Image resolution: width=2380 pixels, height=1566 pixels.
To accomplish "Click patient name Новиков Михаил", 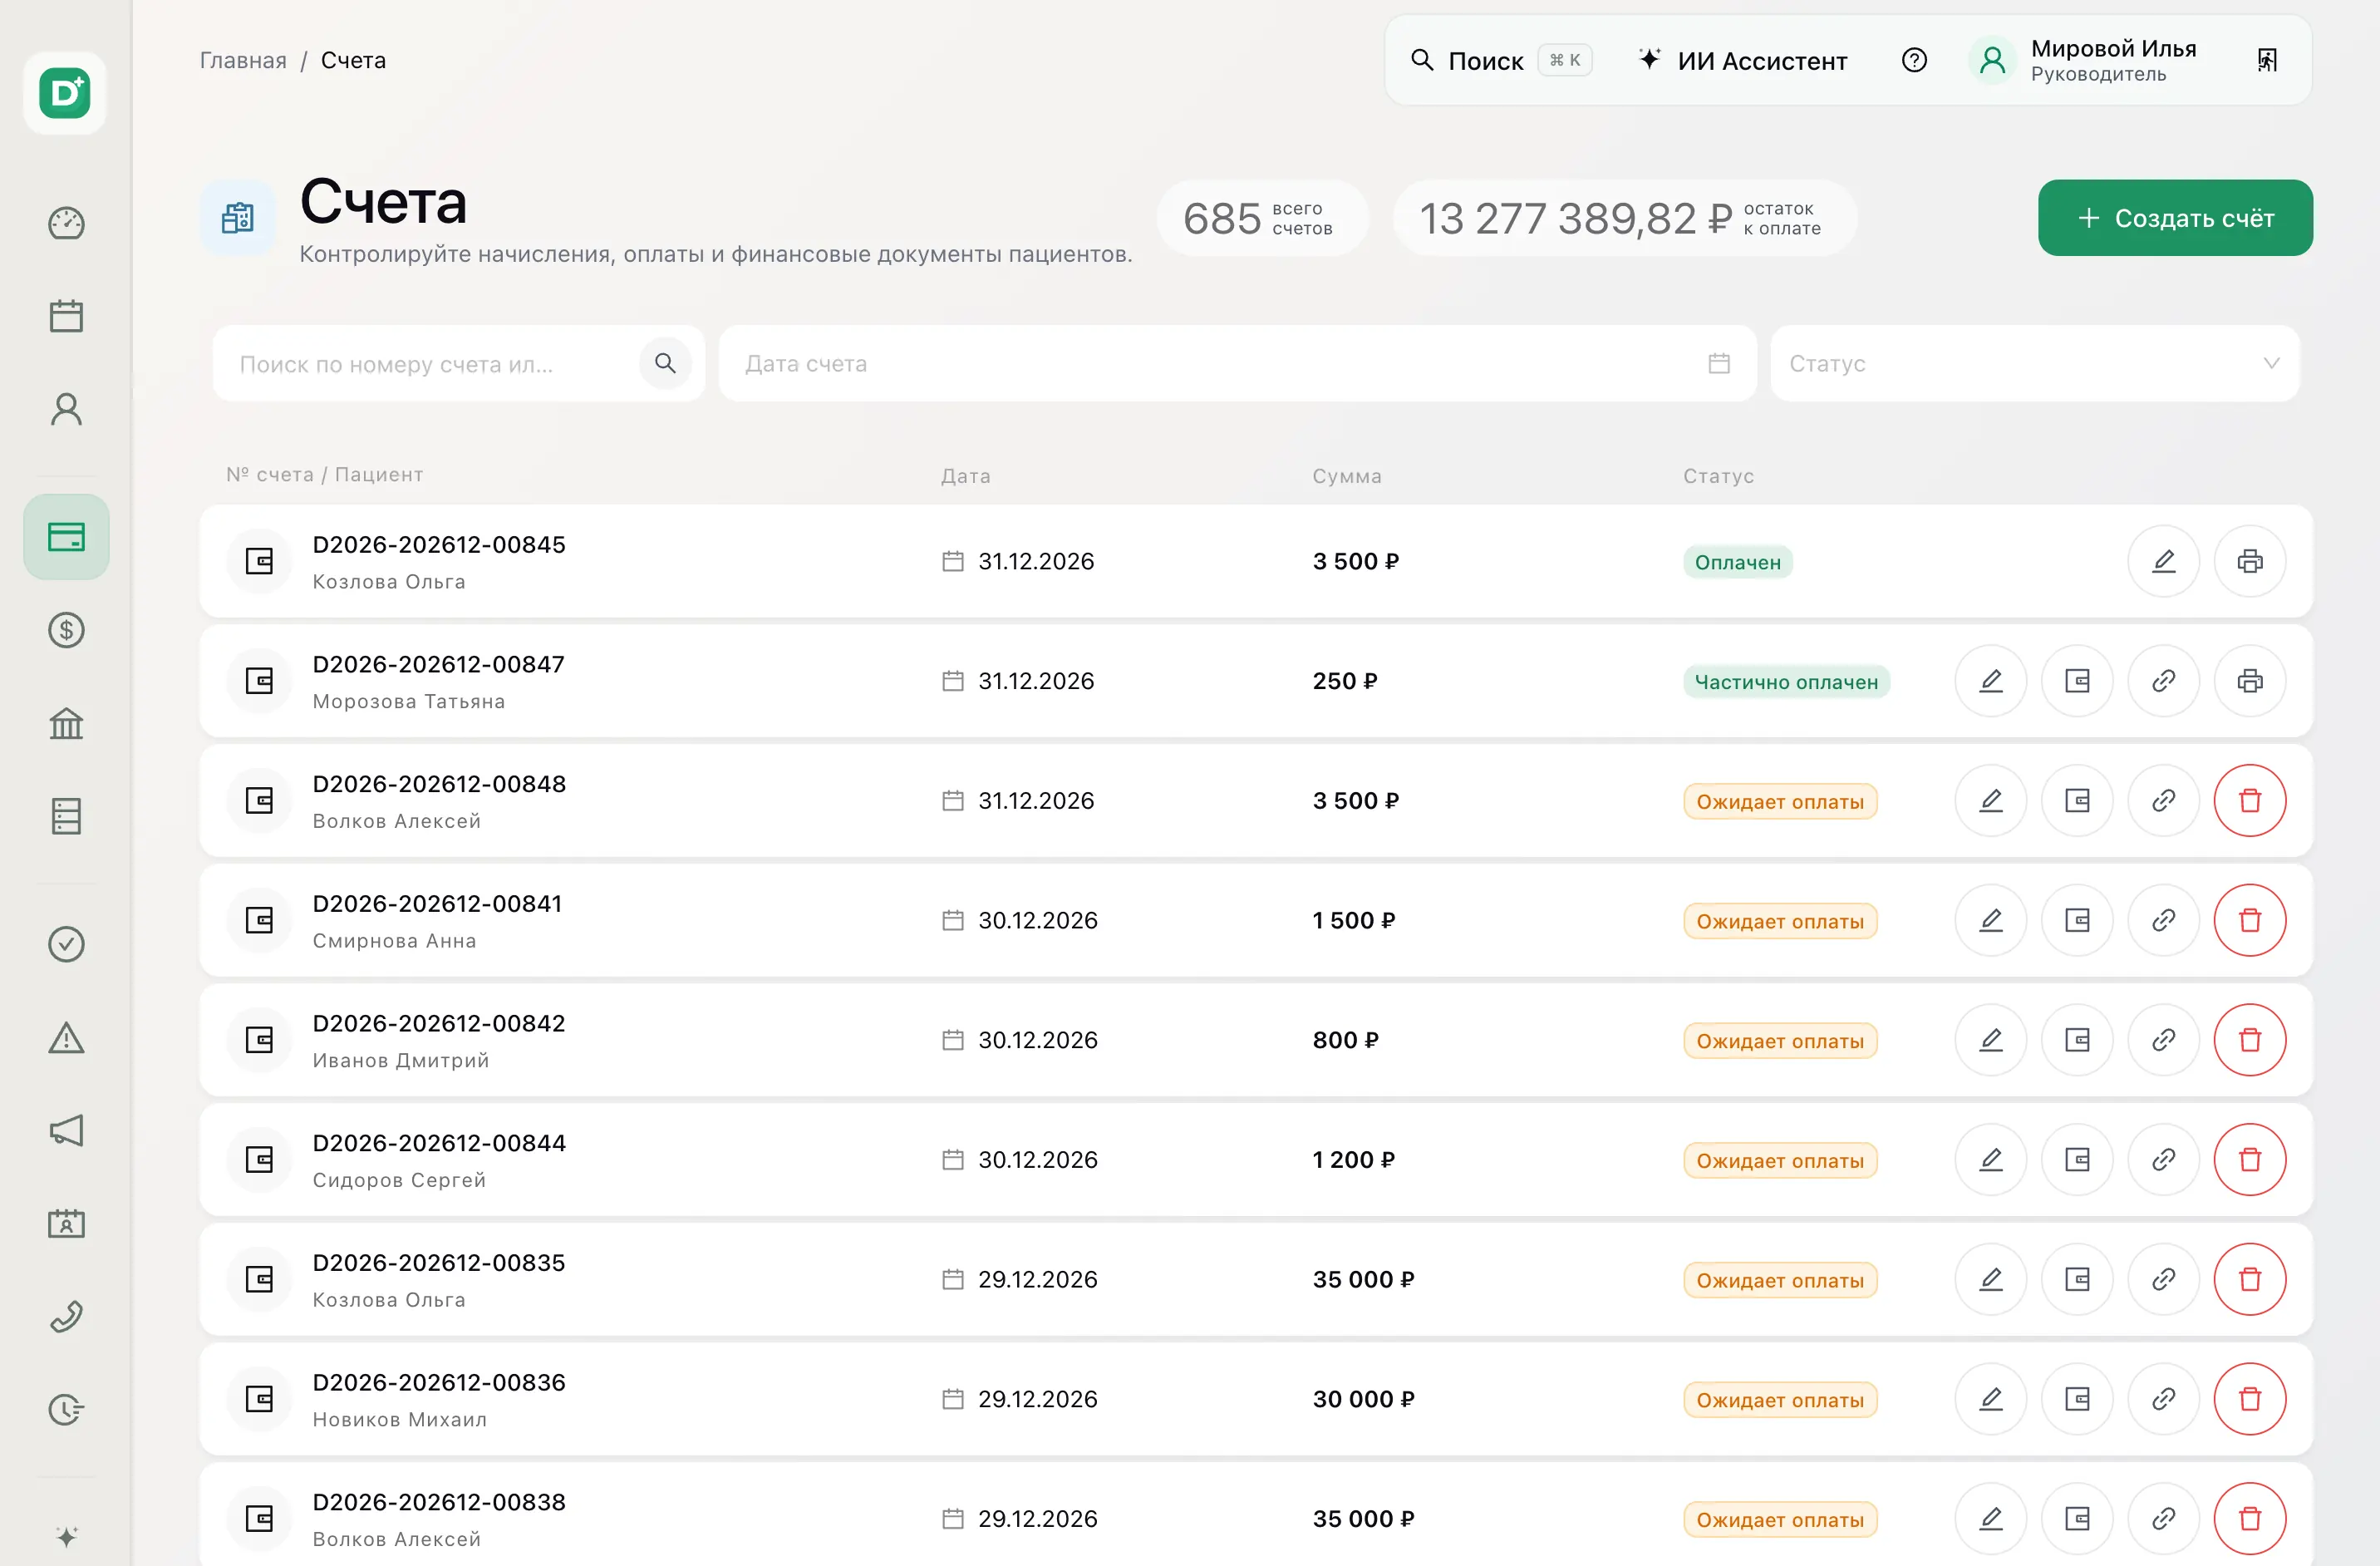I will pyautogui.click(x=400, y=1420).
